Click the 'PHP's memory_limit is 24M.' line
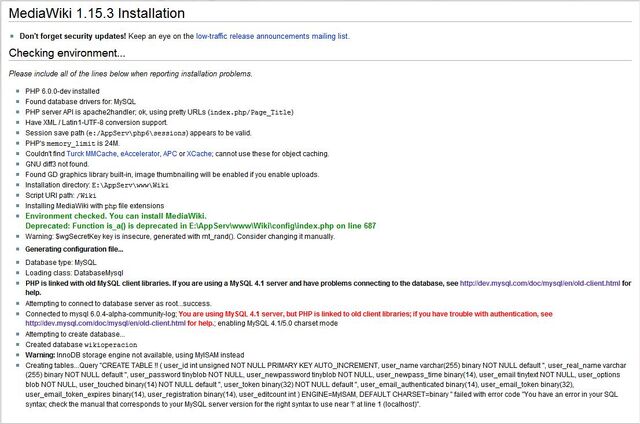The image size is (640, 424). [72, 143]
